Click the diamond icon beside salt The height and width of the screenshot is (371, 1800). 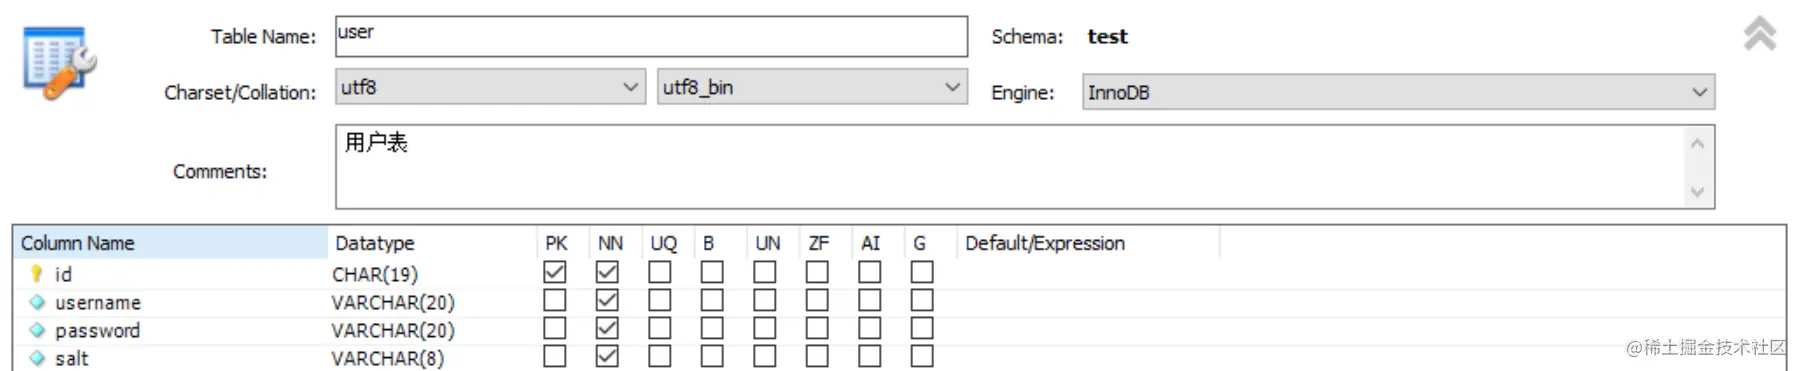tap(37, 357)
